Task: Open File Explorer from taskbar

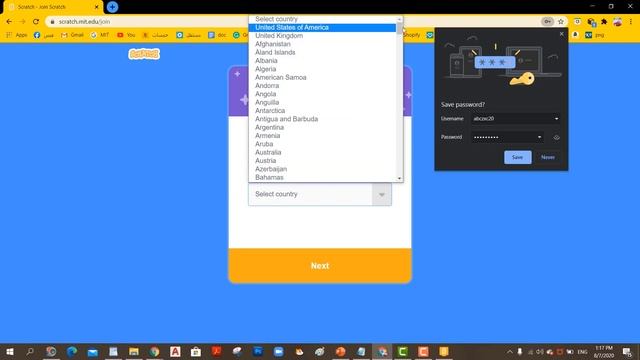Action: (x=134, y=351)
